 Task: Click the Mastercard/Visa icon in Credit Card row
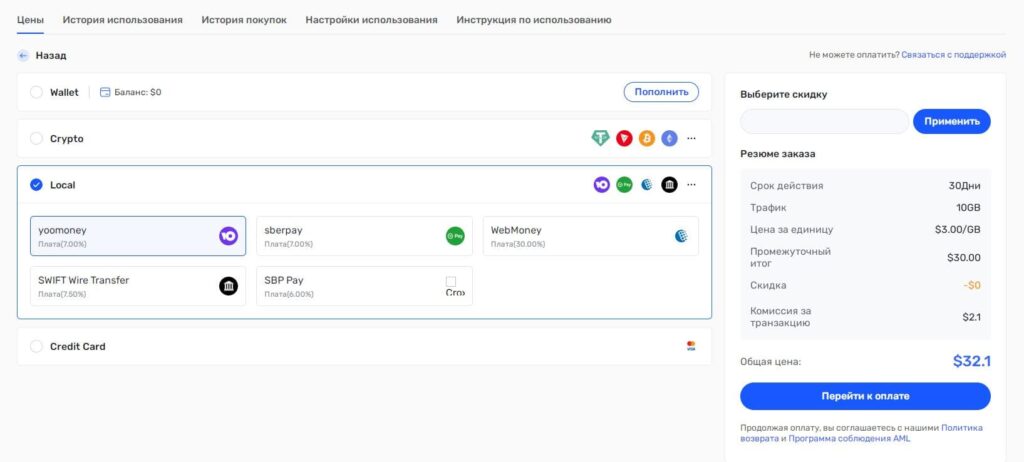click(x=691, y=346)
